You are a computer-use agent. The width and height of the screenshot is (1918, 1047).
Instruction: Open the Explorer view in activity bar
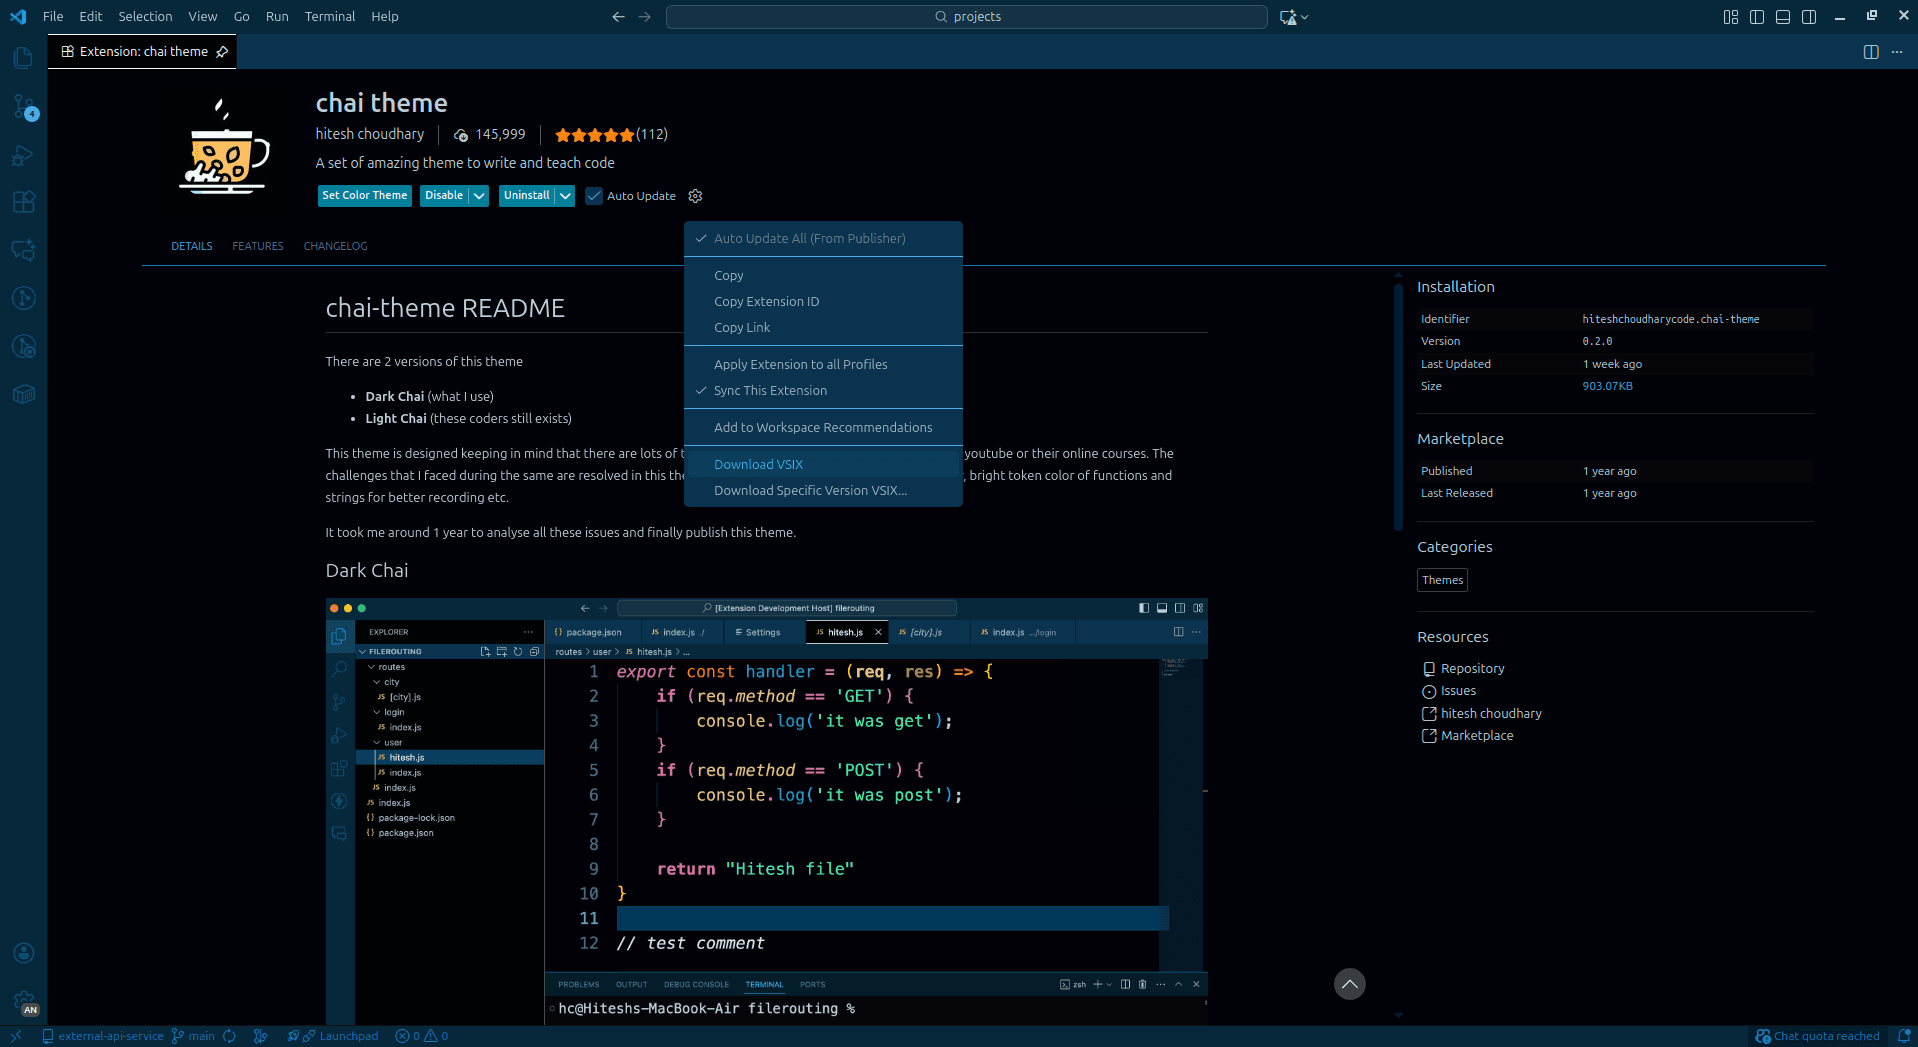[x=23, y=58]
